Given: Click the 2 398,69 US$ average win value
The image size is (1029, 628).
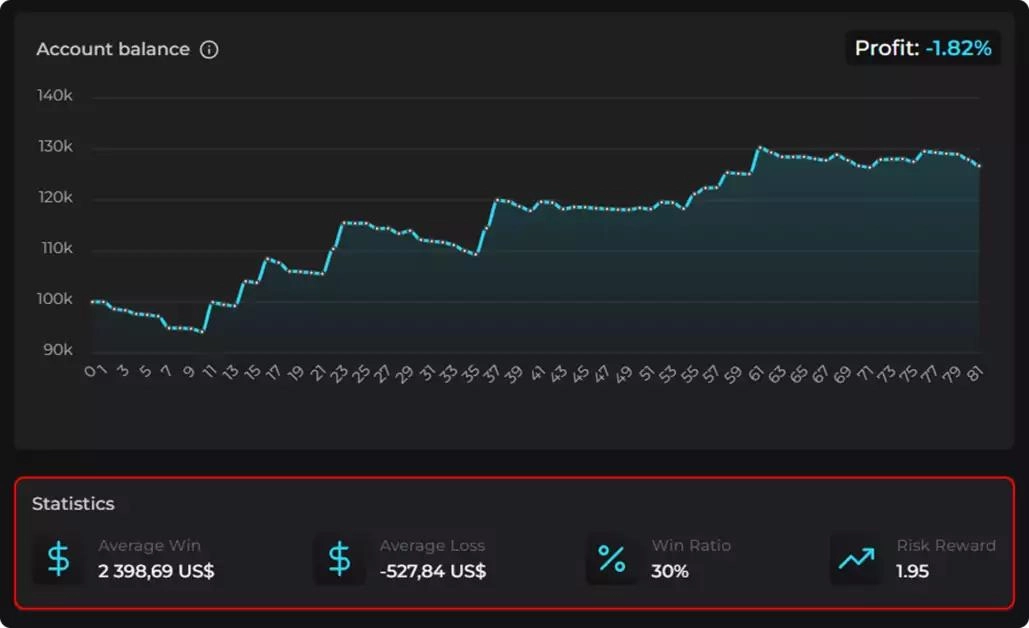Looking at the screenshot, I should pyautogui.click(x=156, y=572).
